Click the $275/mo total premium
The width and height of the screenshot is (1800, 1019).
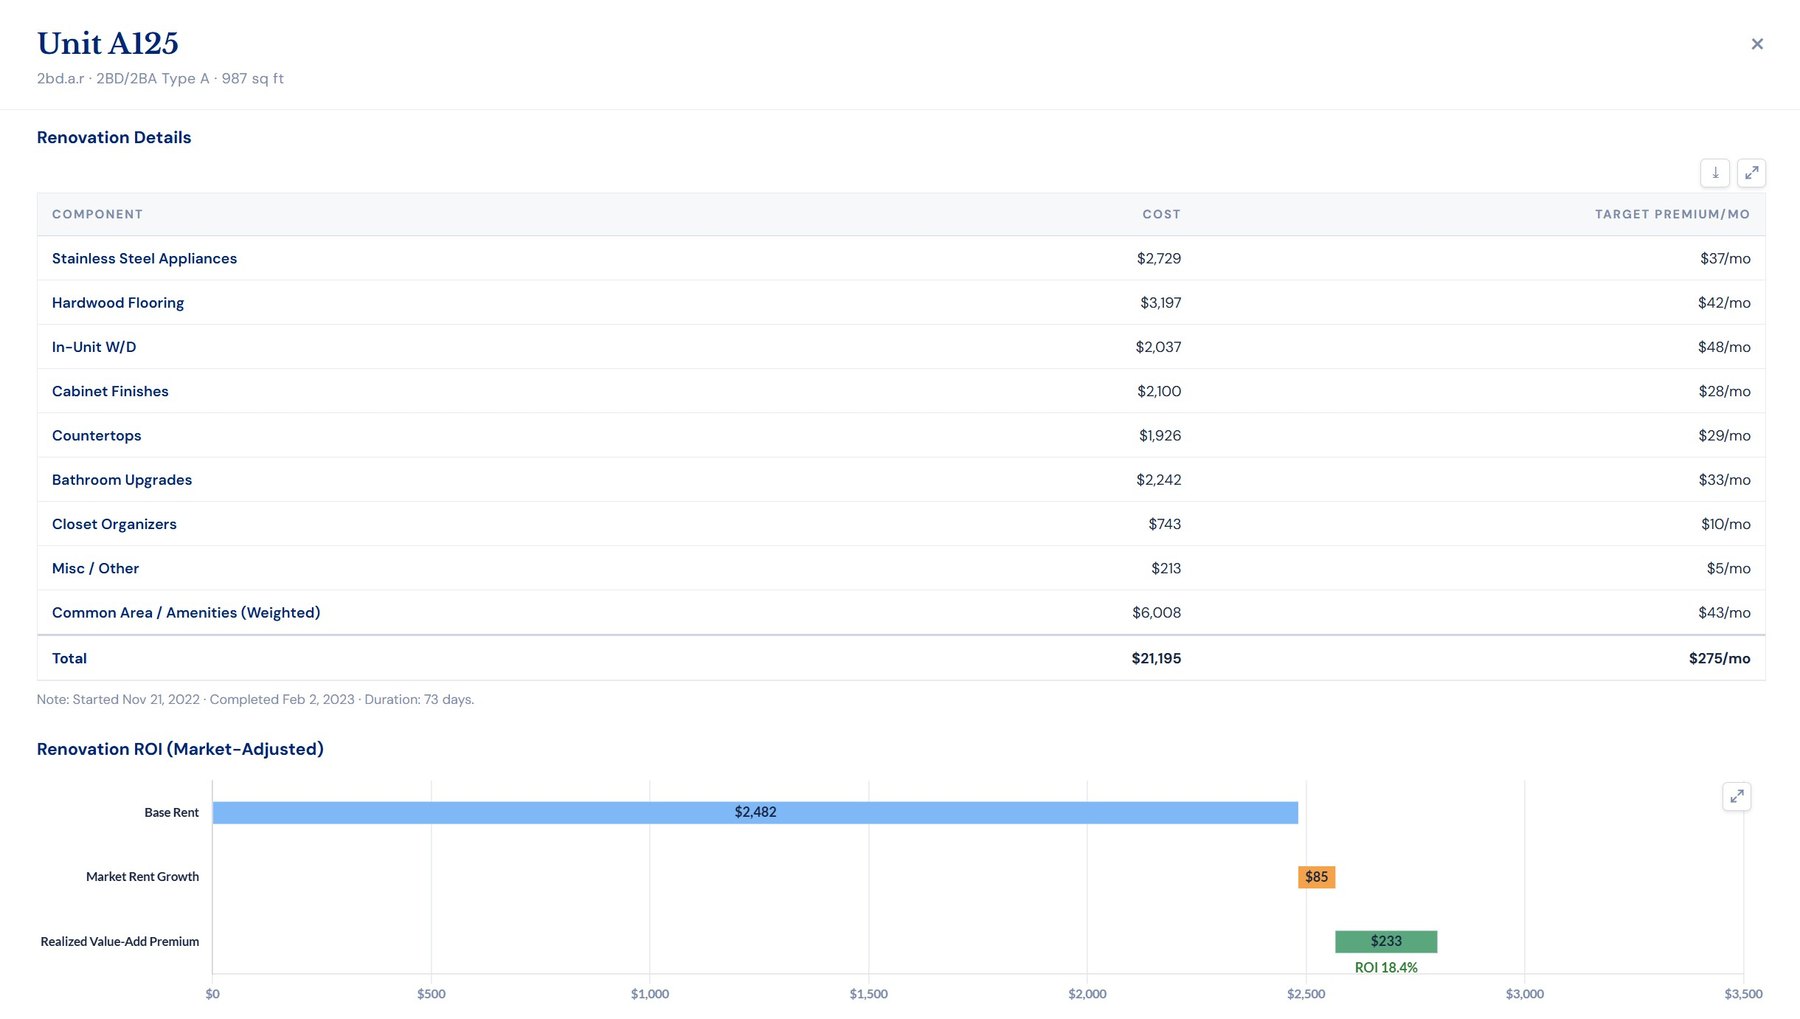pos(1720,658)
